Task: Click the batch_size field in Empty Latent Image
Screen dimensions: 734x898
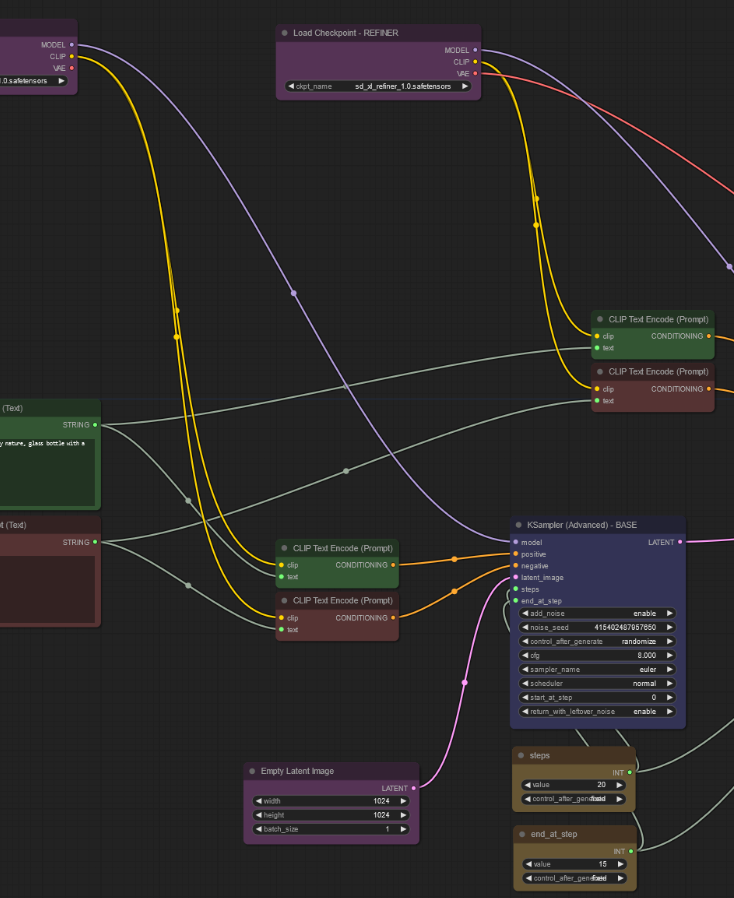Action: click(331, 829)
